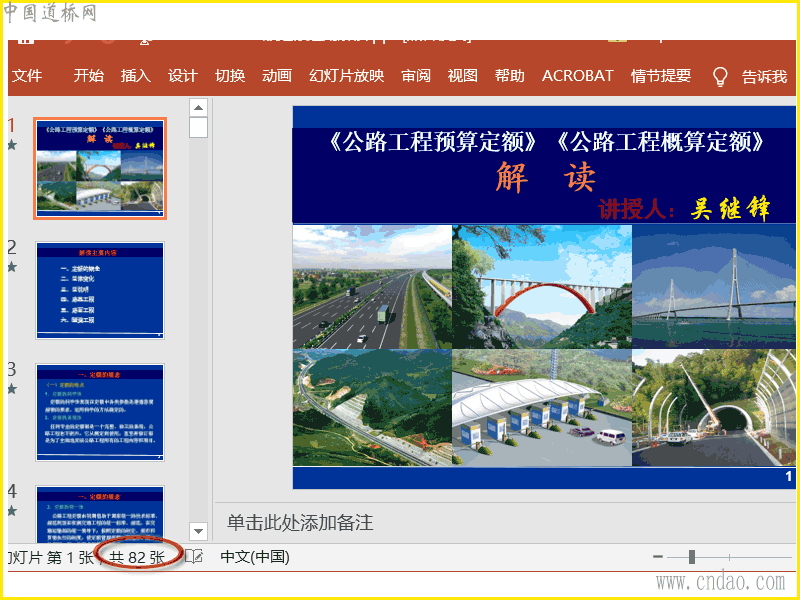Select the 设计 ribbon tab
Image resolution: width=800 pixels, height=600 pixels.
pyautogui.click(x=183, y=76)
